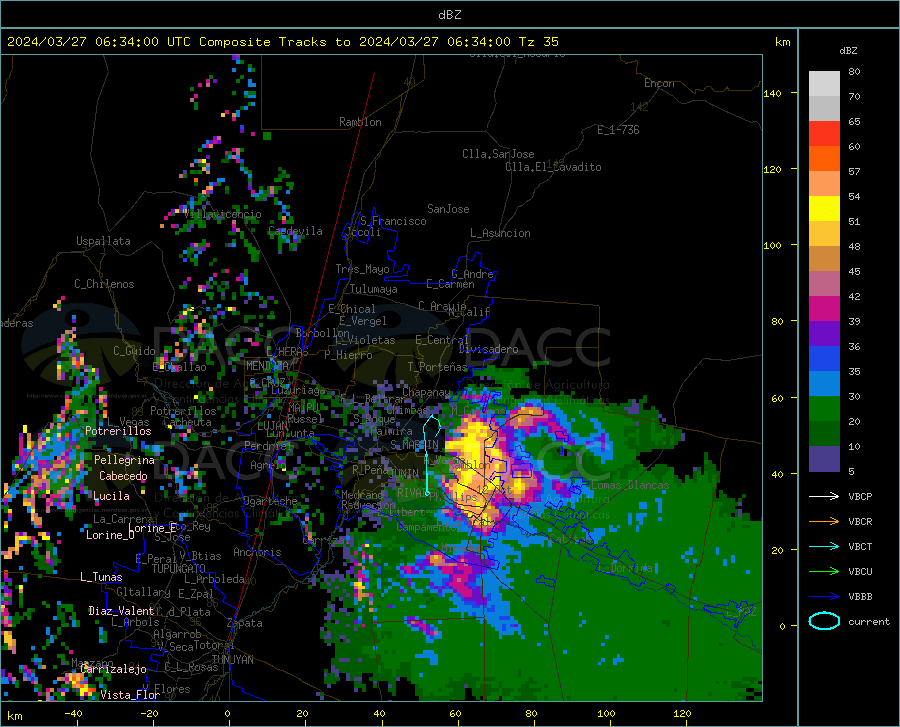Viewport: 900px width, 727px height.
Task: Click the 'Tulumaya' map label
Action: pyautogui.click(x=374, y=289)
